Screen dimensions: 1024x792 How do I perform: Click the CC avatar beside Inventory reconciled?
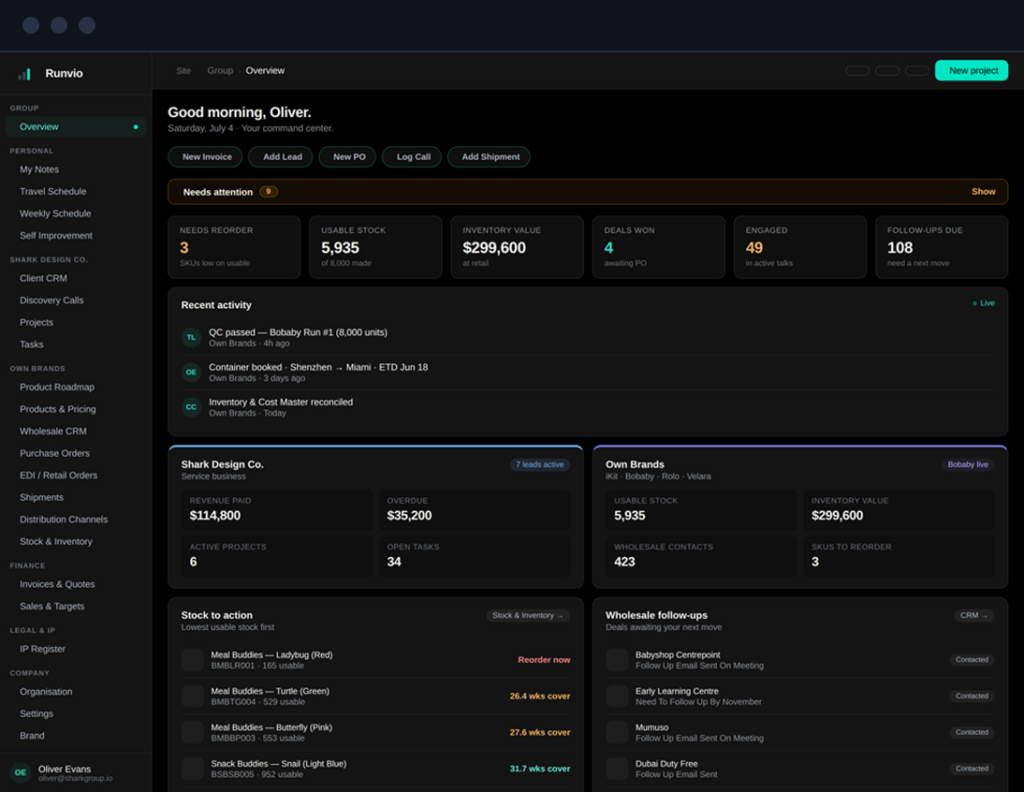tap(191, 407)
